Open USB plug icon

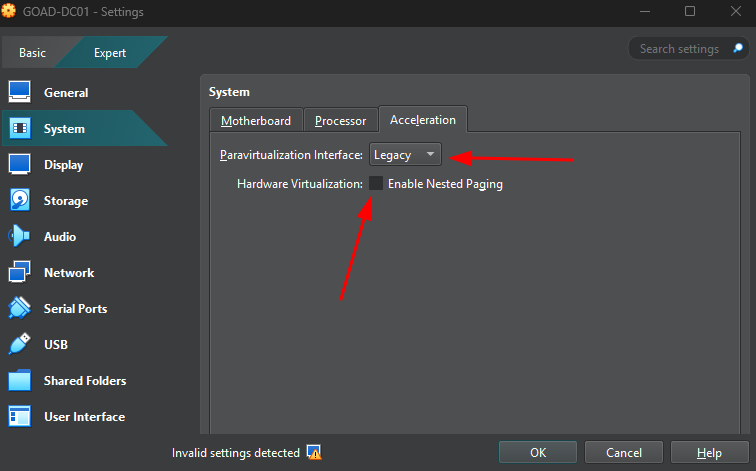(19, 344)
